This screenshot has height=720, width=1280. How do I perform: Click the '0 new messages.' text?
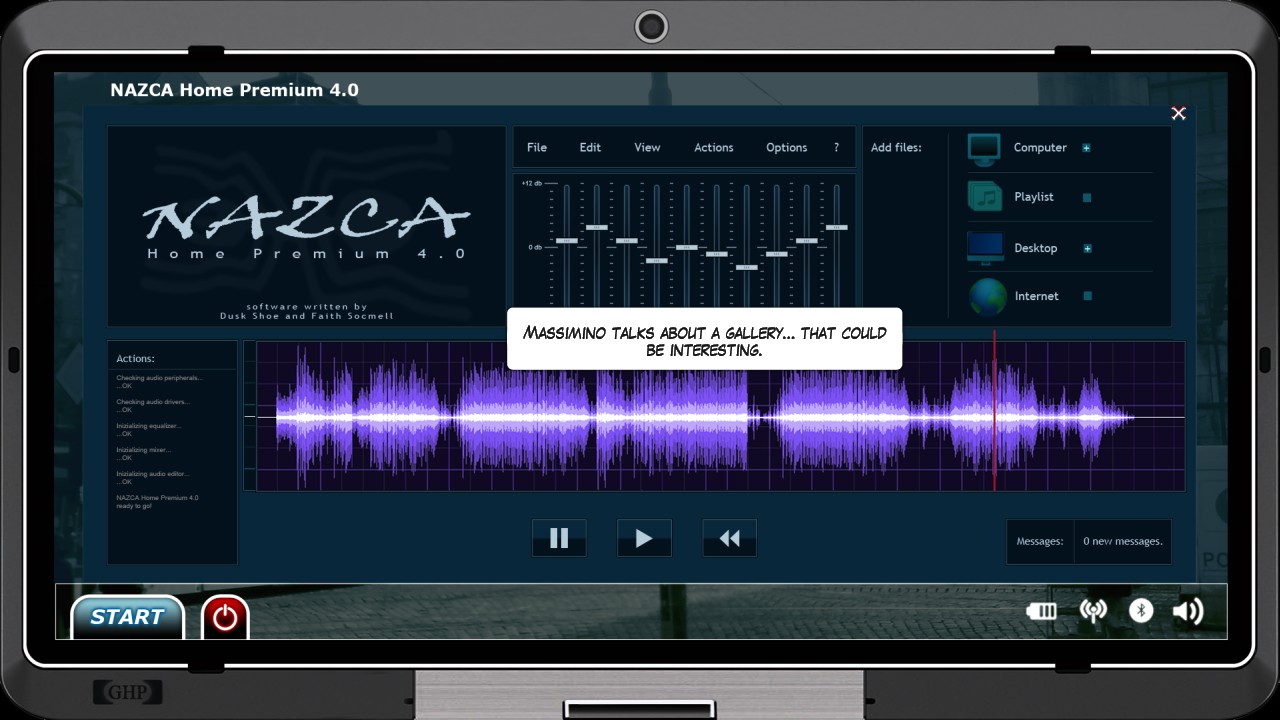1123,541
